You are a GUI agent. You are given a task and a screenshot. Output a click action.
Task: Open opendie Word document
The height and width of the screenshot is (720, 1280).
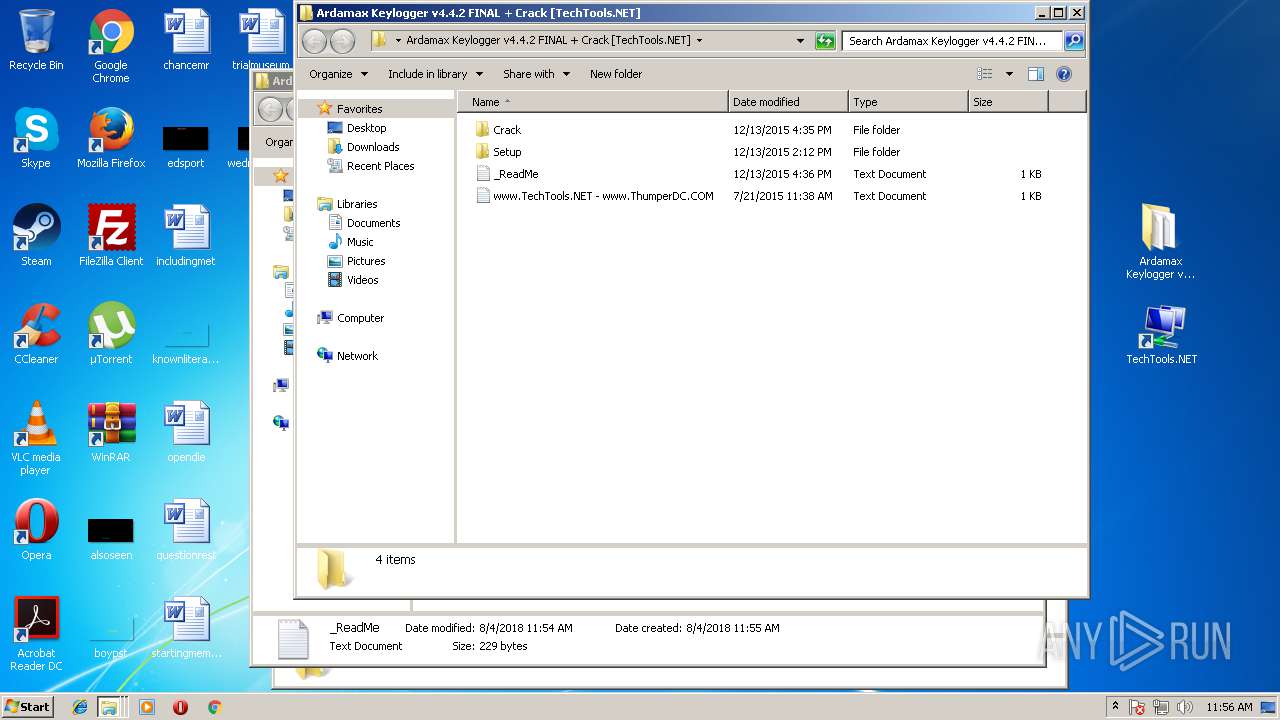pos(186,432)
